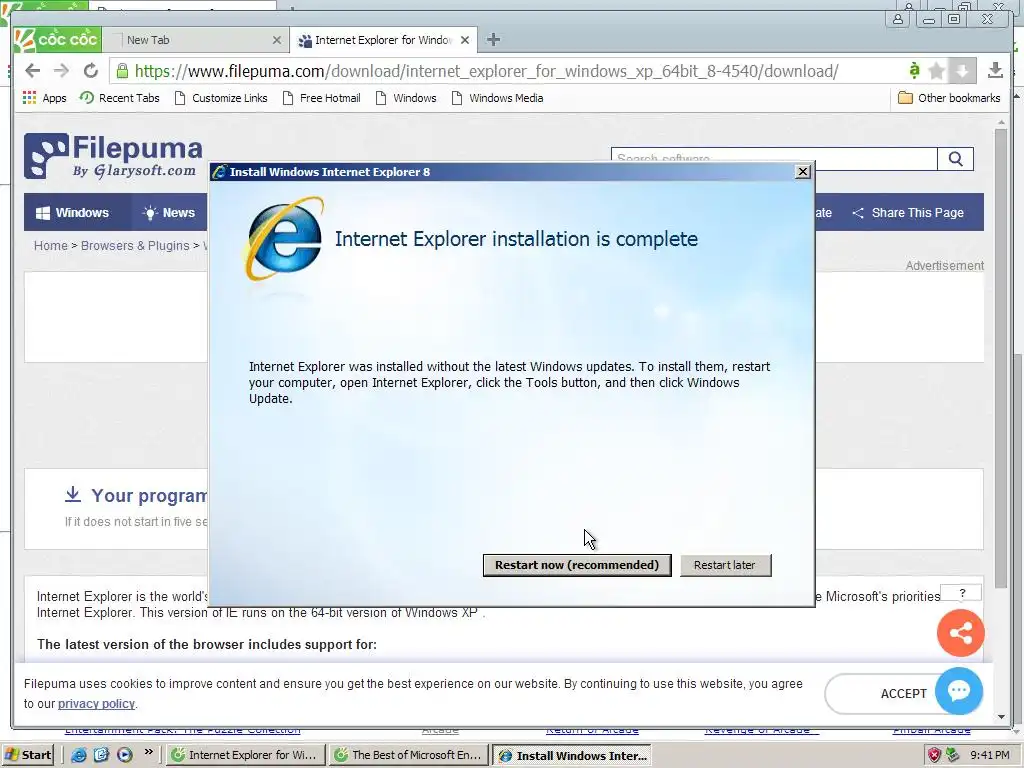Open the Recent Tabs bookmark

tap(120, 98)
